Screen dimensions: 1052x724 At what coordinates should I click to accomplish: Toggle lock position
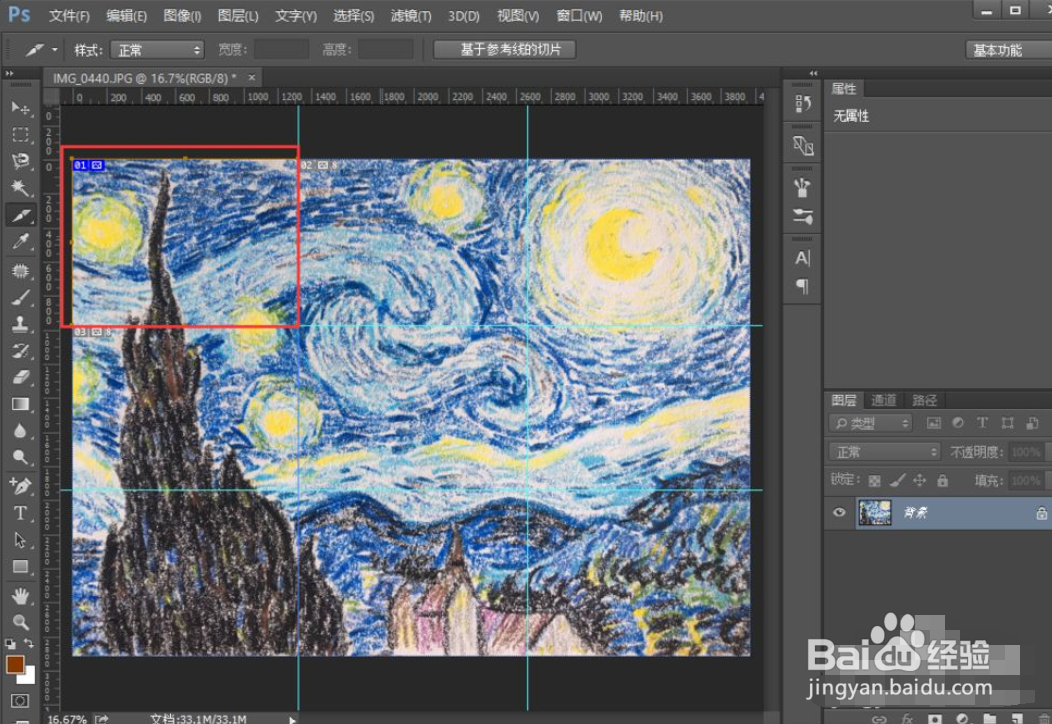920,480
